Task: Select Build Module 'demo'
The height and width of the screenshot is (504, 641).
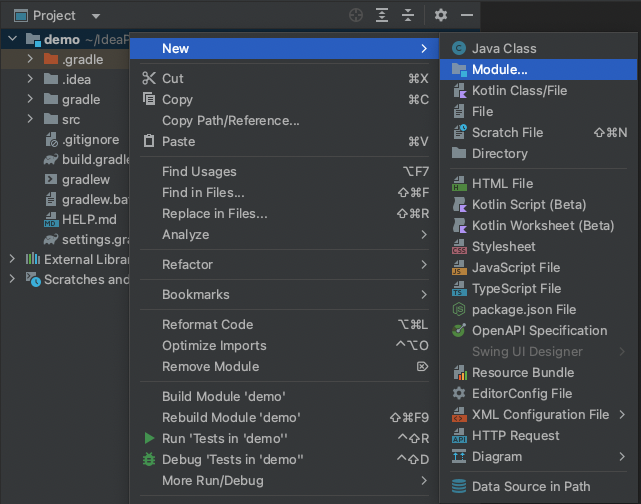Action: coord(285,396)
